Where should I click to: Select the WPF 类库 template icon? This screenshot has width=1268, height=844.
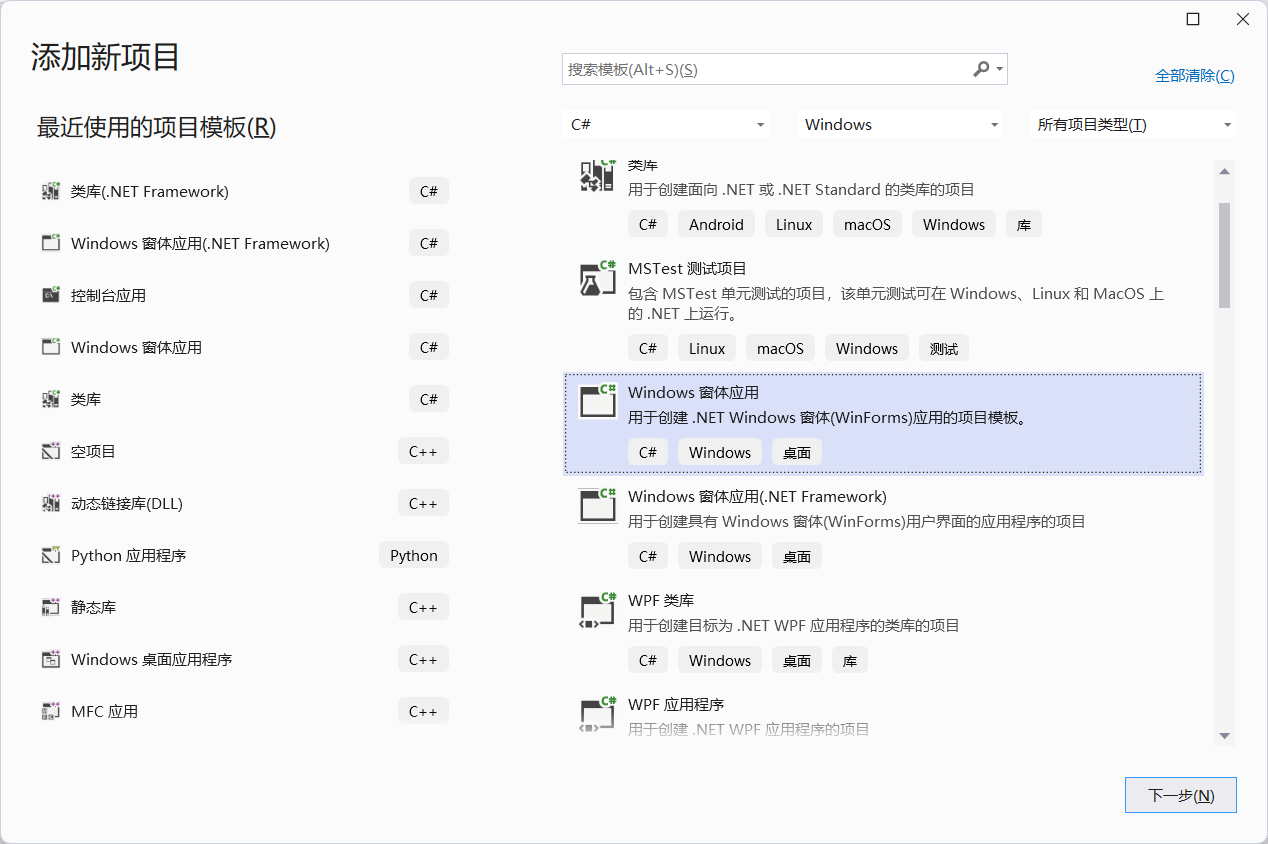click(597, 610)
